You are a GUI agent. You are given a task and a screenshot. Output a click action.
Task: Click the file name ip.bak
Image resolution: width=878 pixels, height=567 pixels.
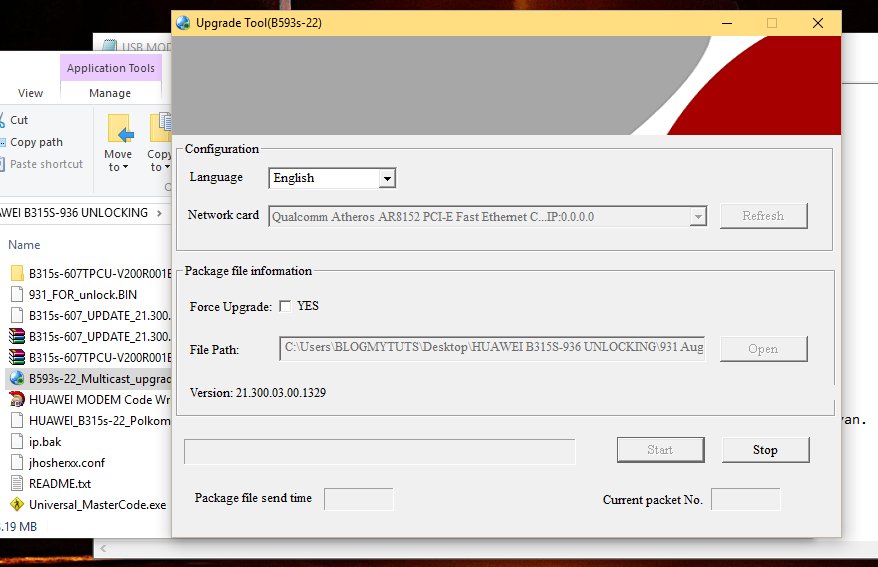pyautogui.click(x=45, y=442)
